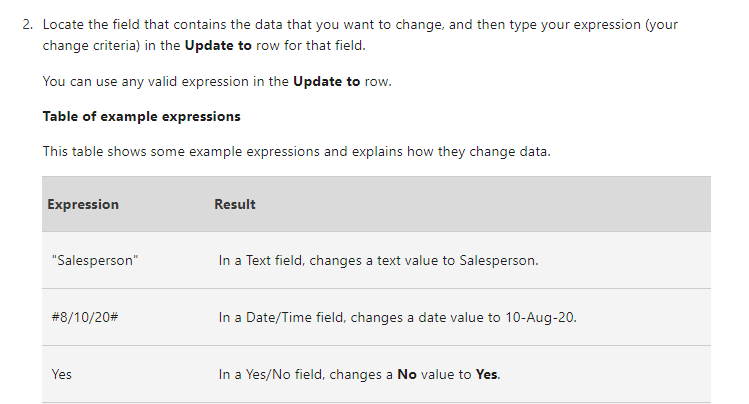Click the 'In a Date/Time field' result cell
This screenshot has height=404, width=749.
(397, 317)
